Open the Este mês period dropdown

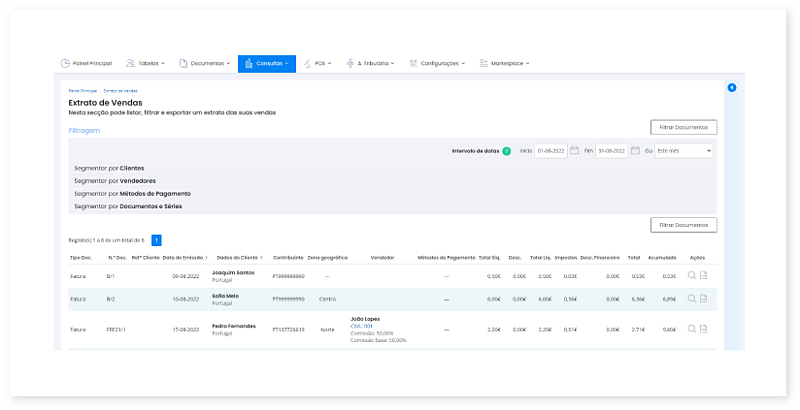click(x=684, y=151)
